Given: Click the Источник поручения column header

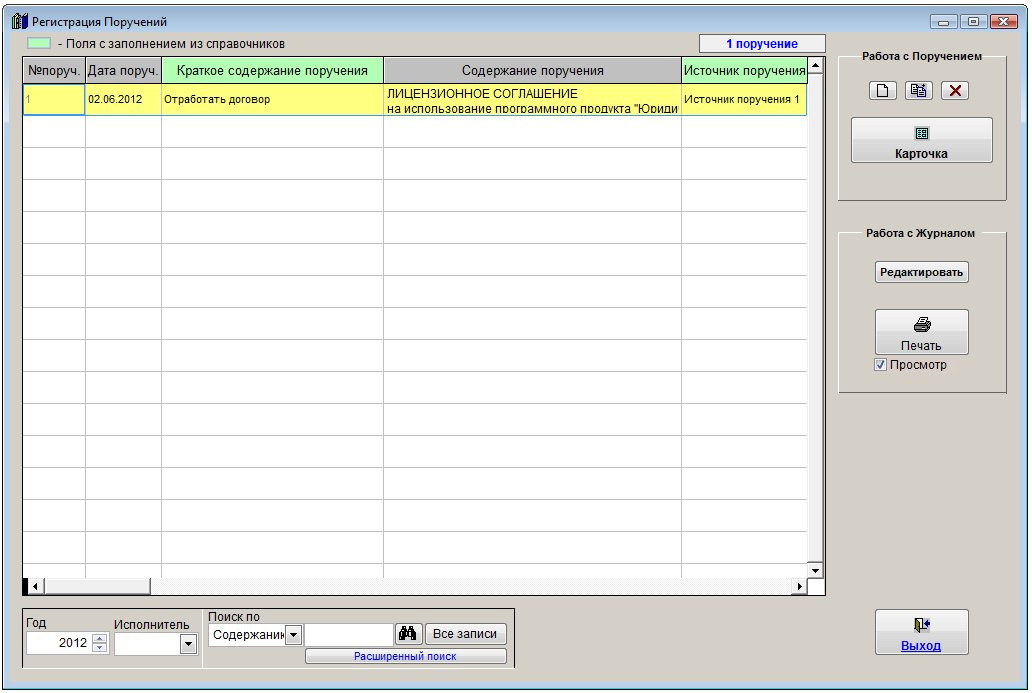Looking at the screenshot, I should tap(744, 70).
